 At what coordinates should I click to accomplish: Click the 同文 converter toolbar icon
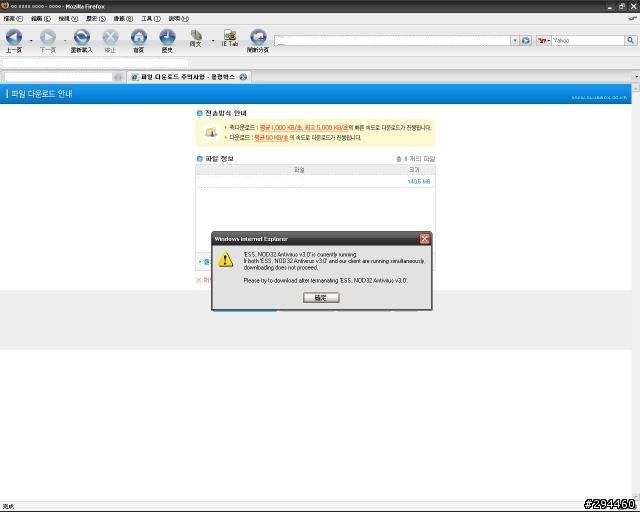pyautogui.click(x=196, y=35)
